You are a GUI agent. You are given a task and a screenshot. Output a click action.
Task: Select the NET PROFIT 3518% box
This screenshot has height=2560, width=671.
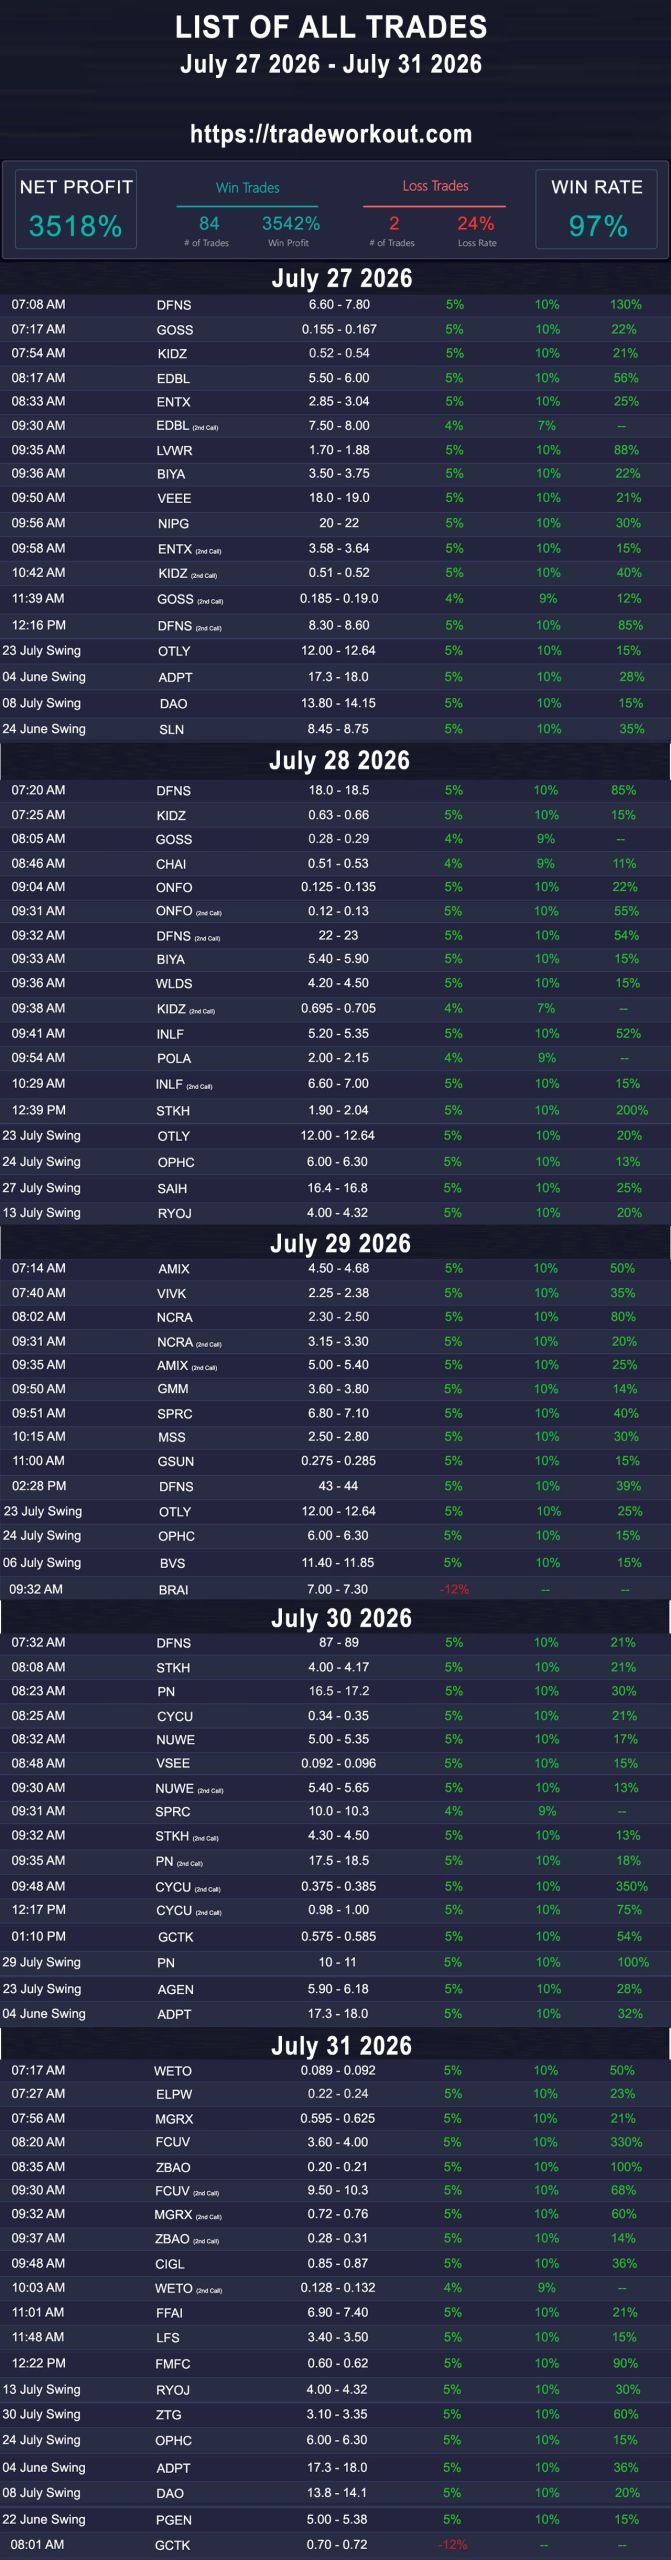point(76,209)
